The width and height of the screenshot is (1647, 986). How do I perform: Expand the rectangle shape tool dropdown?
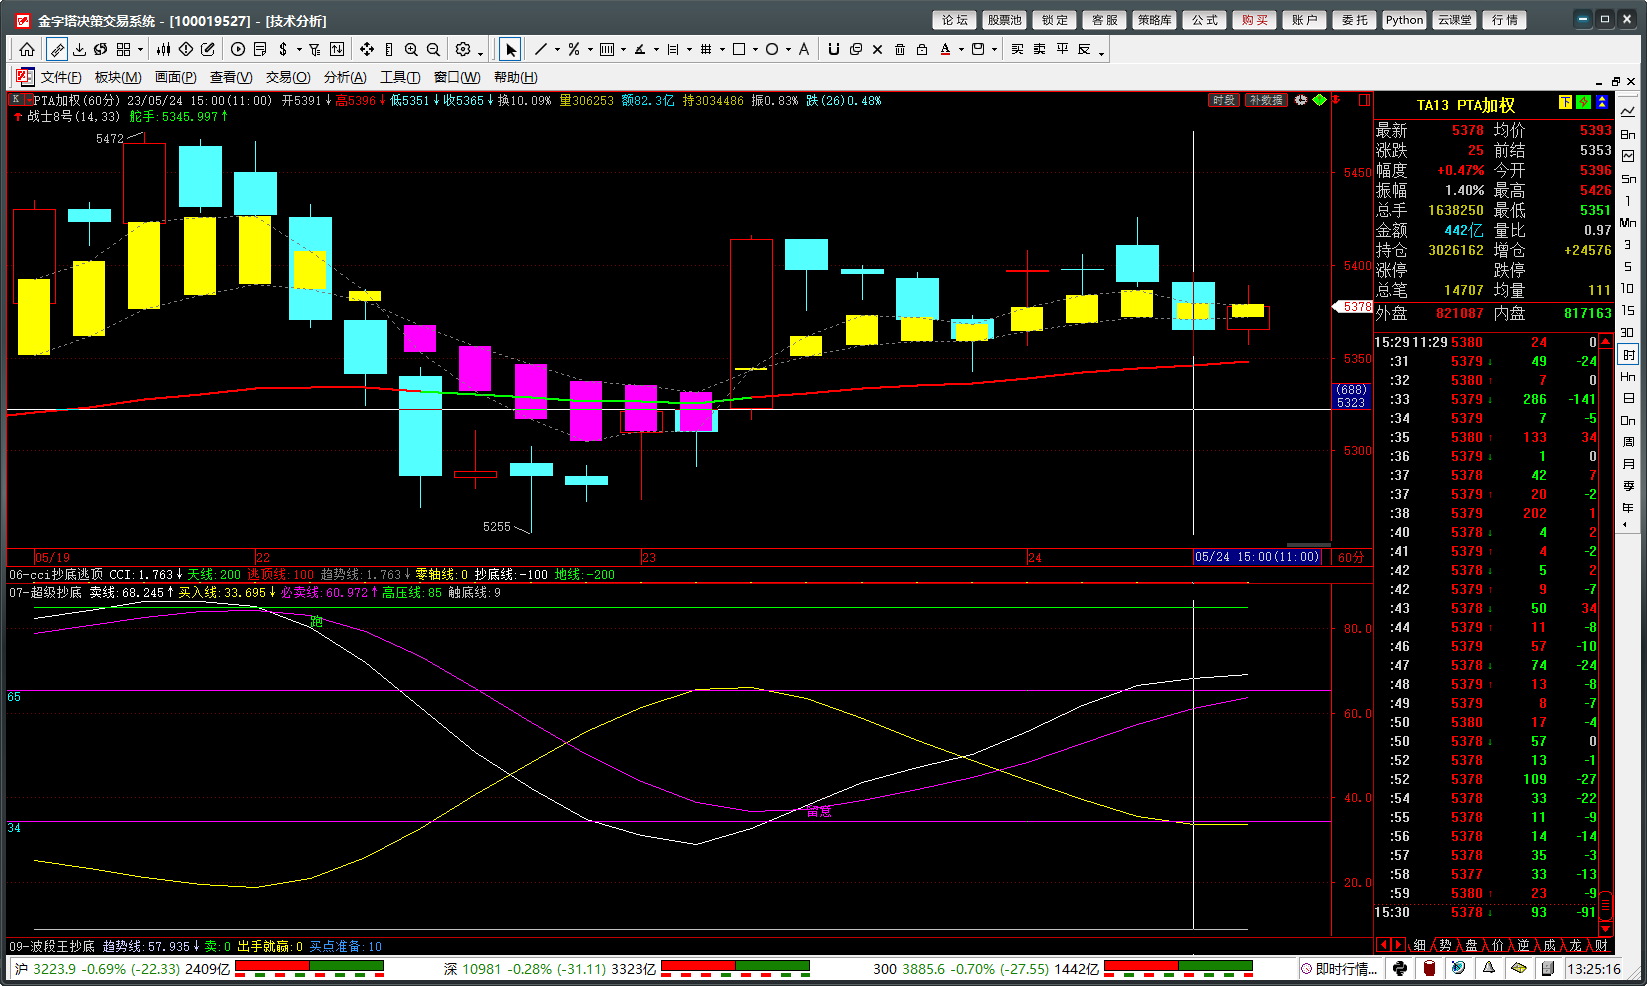pos(755,50)
